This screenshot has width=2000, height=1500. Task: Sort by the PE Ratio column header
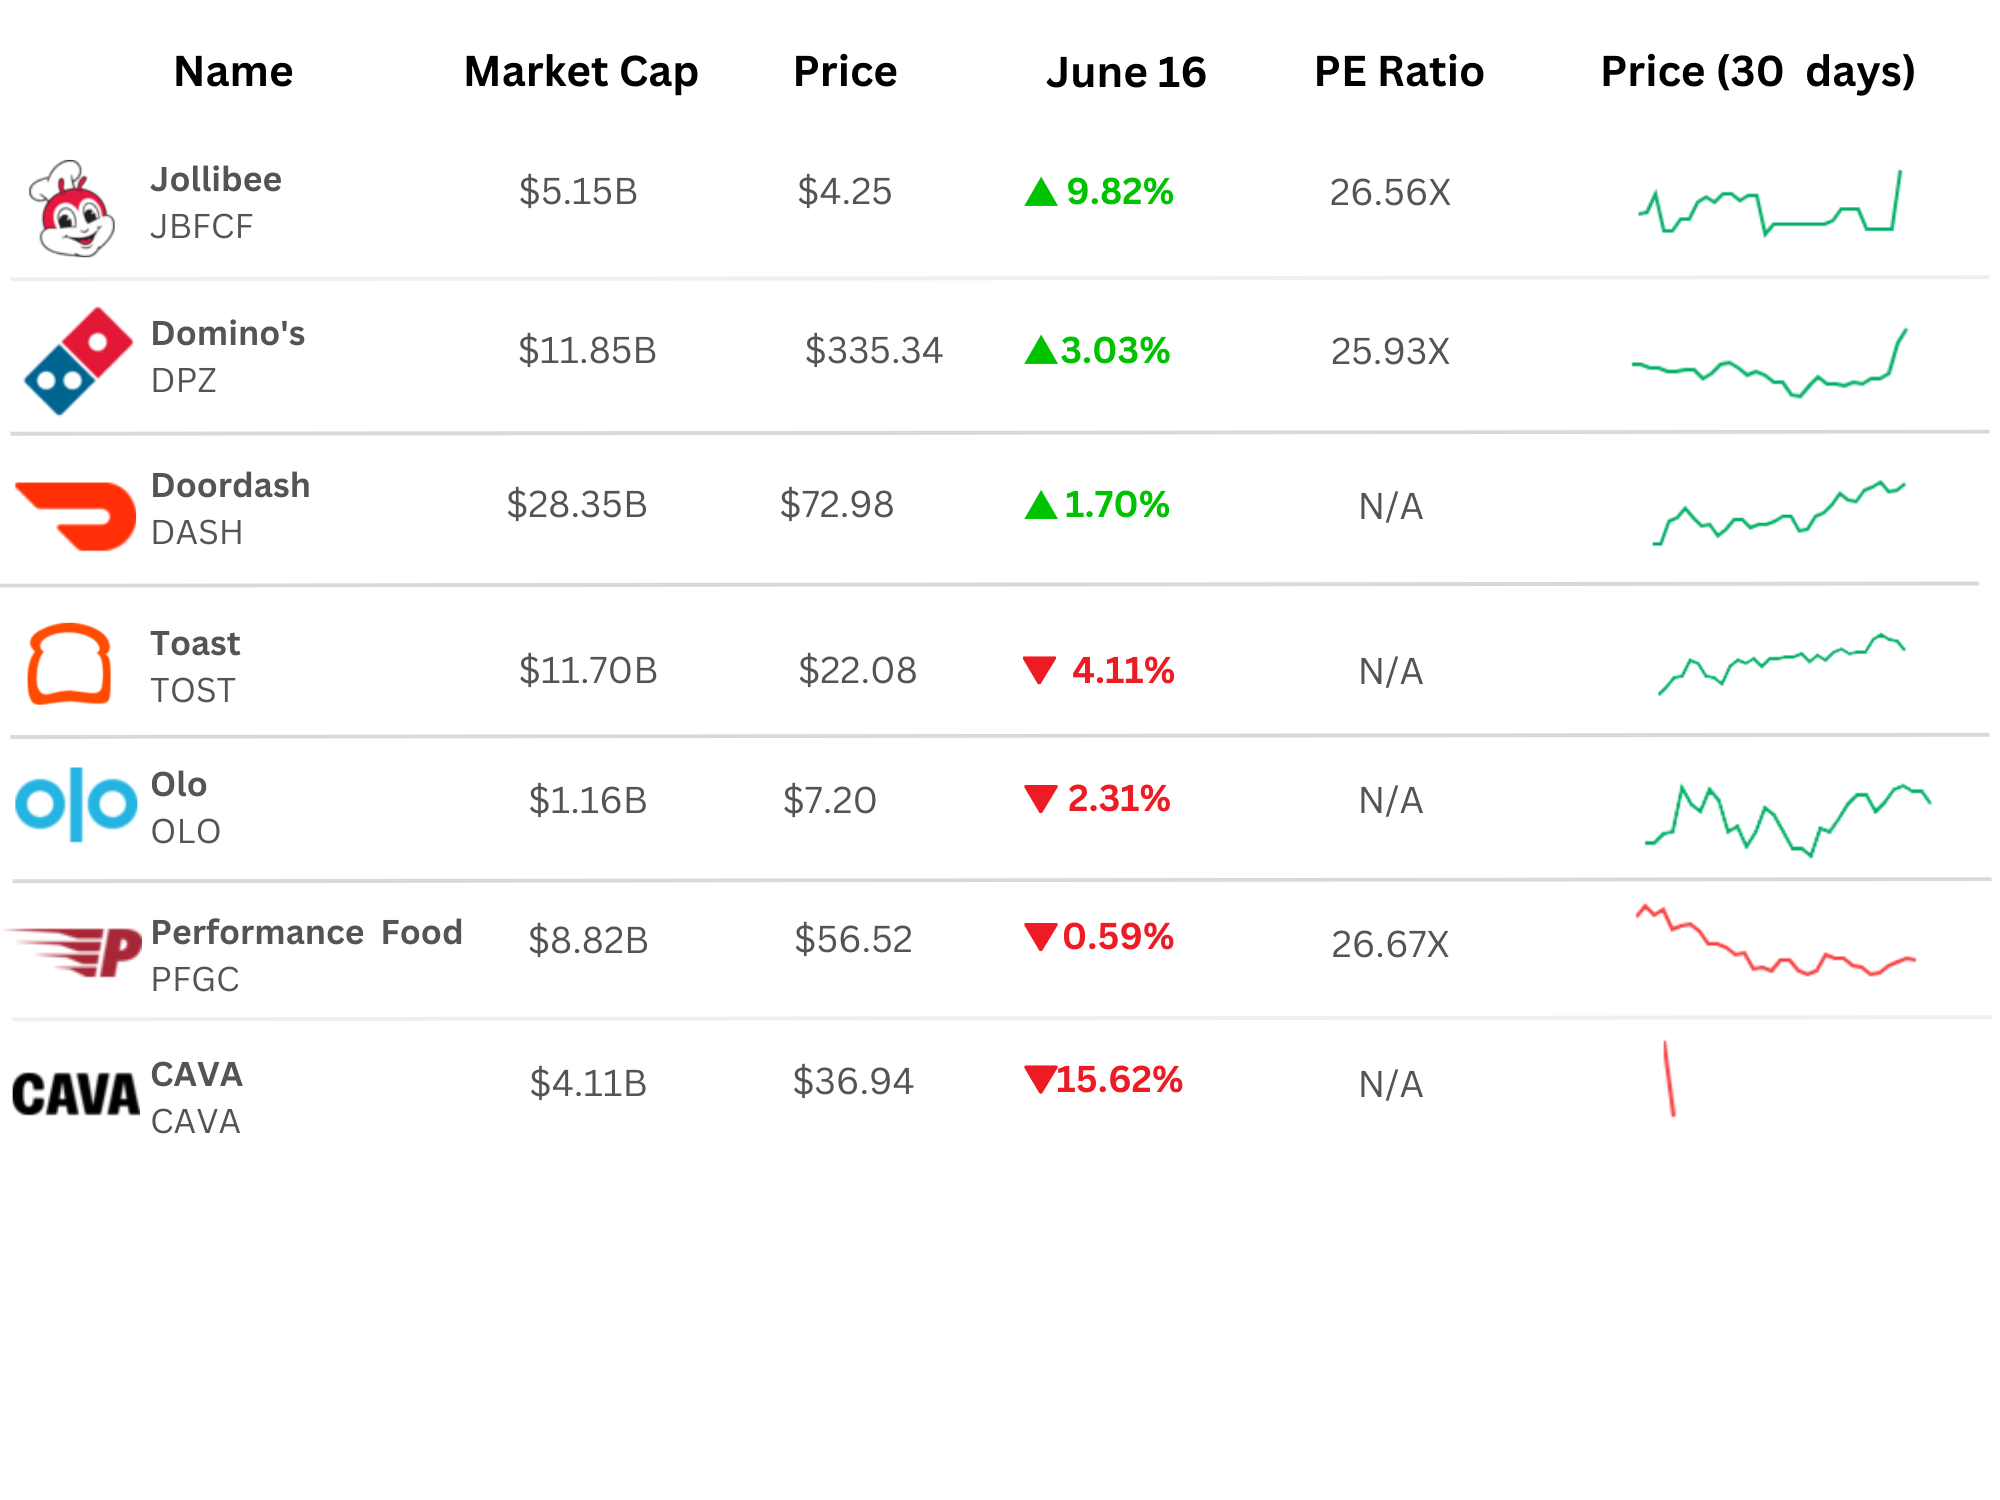tap(1399, 72)
